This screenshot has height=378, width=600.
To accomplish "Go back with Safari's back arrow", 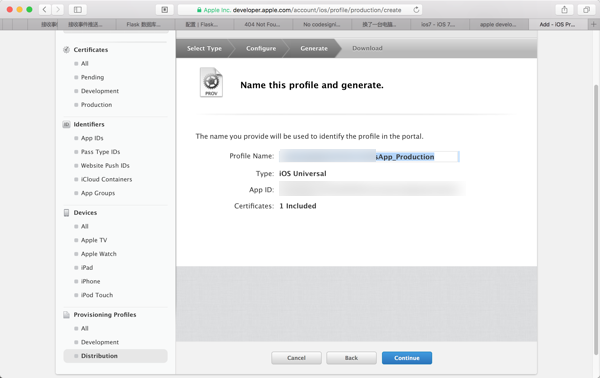I will [44, 10].
